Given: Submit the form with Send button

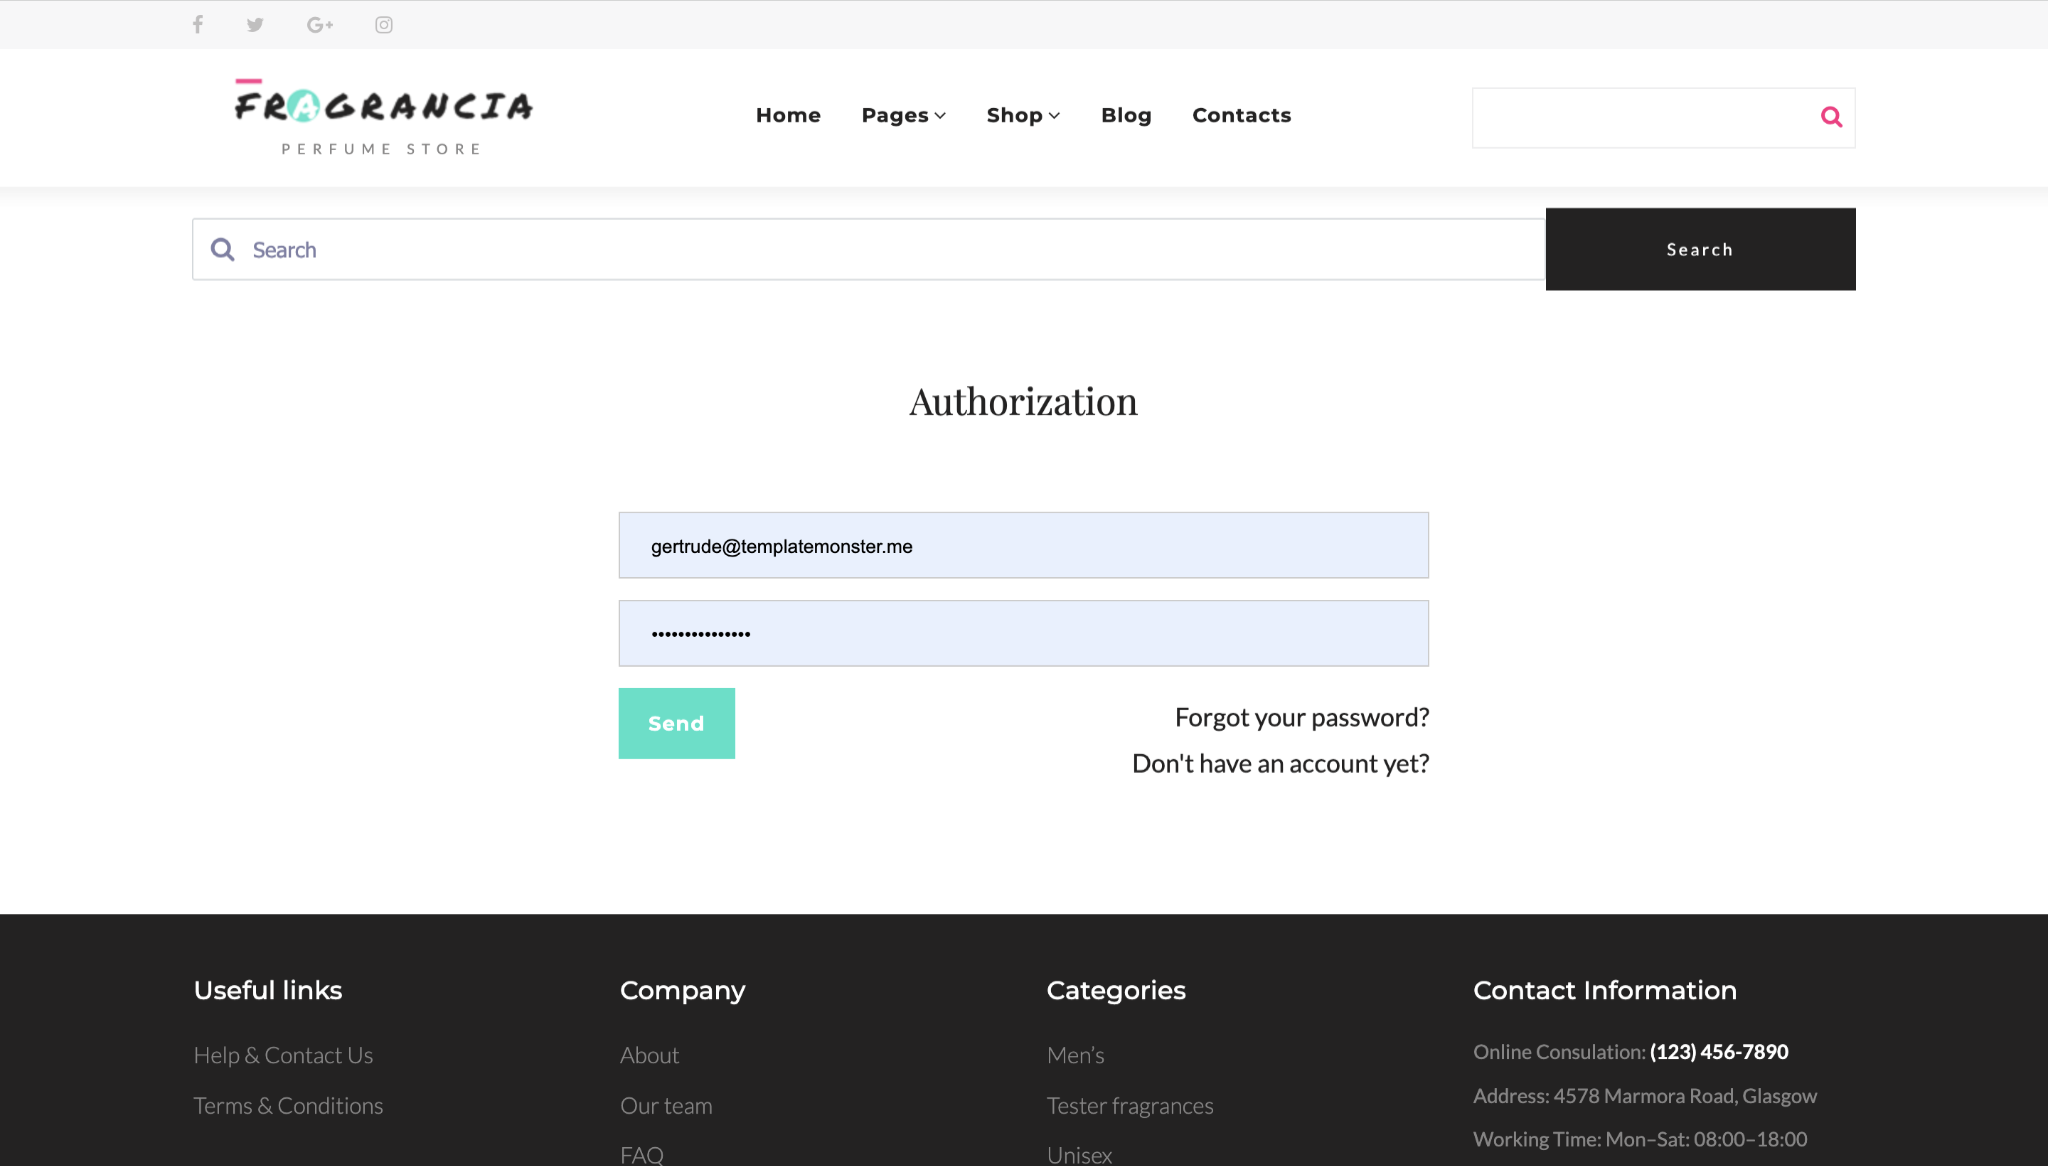Looking at the screenshot, I should pyautogui.click(x=676, y=723).
